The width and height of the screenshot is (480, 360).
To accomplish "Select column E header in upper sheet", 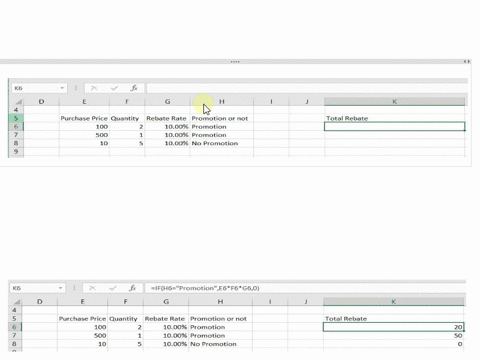I will point(84,102).
